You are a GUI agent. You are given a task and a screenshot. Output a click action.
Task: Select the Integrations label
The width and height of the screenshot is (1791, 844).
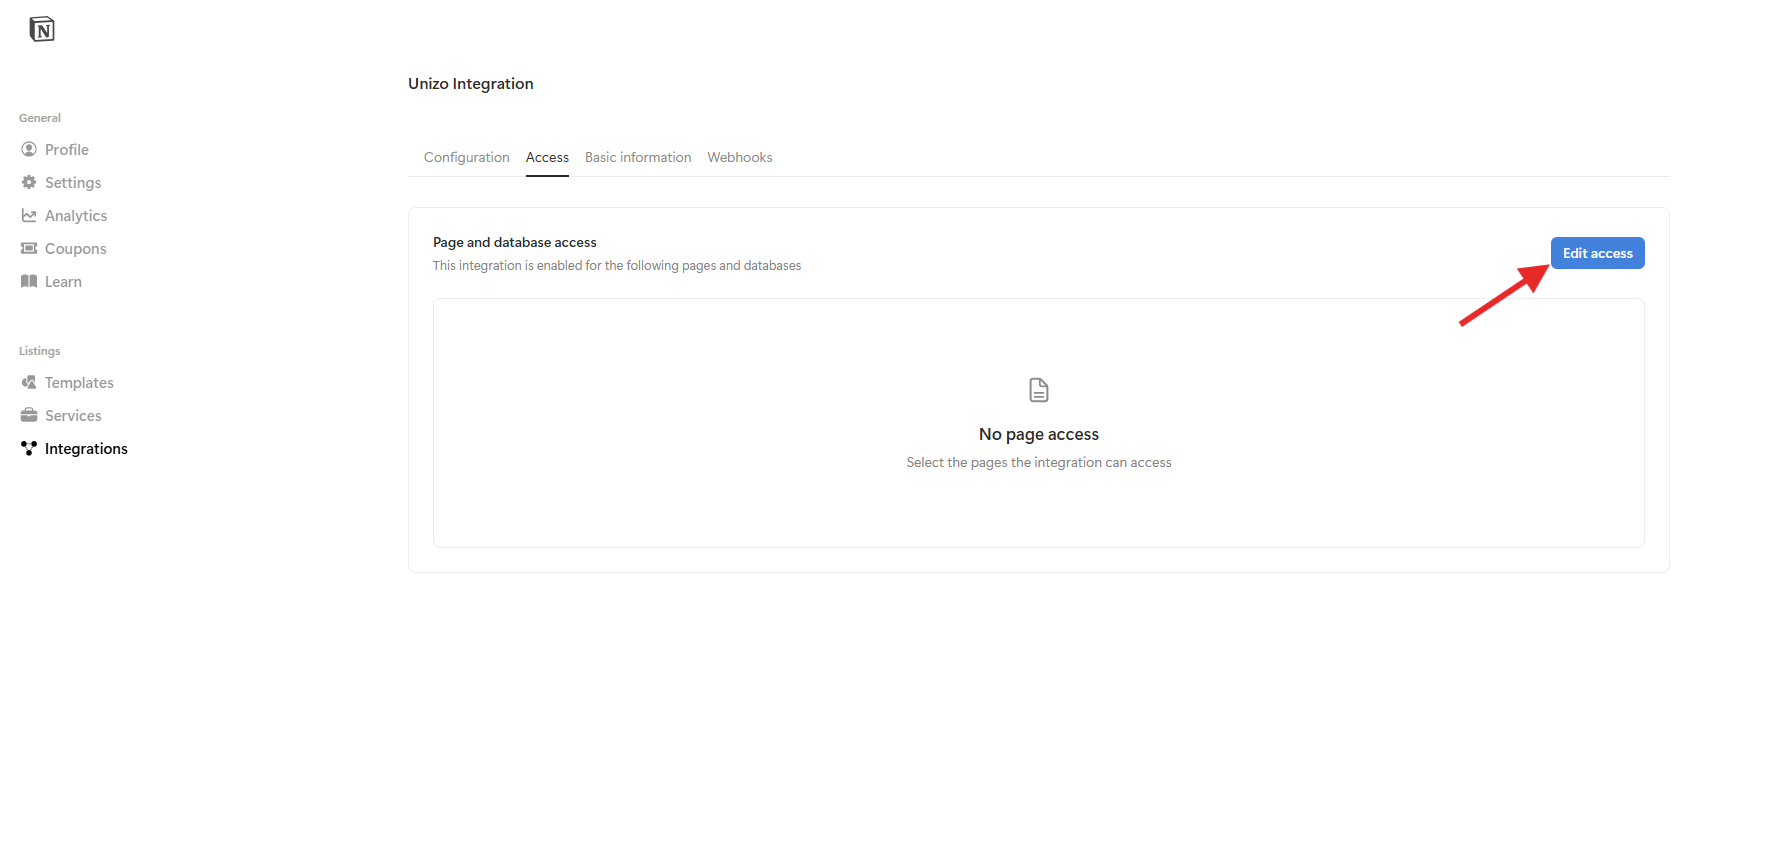[86, 448]
